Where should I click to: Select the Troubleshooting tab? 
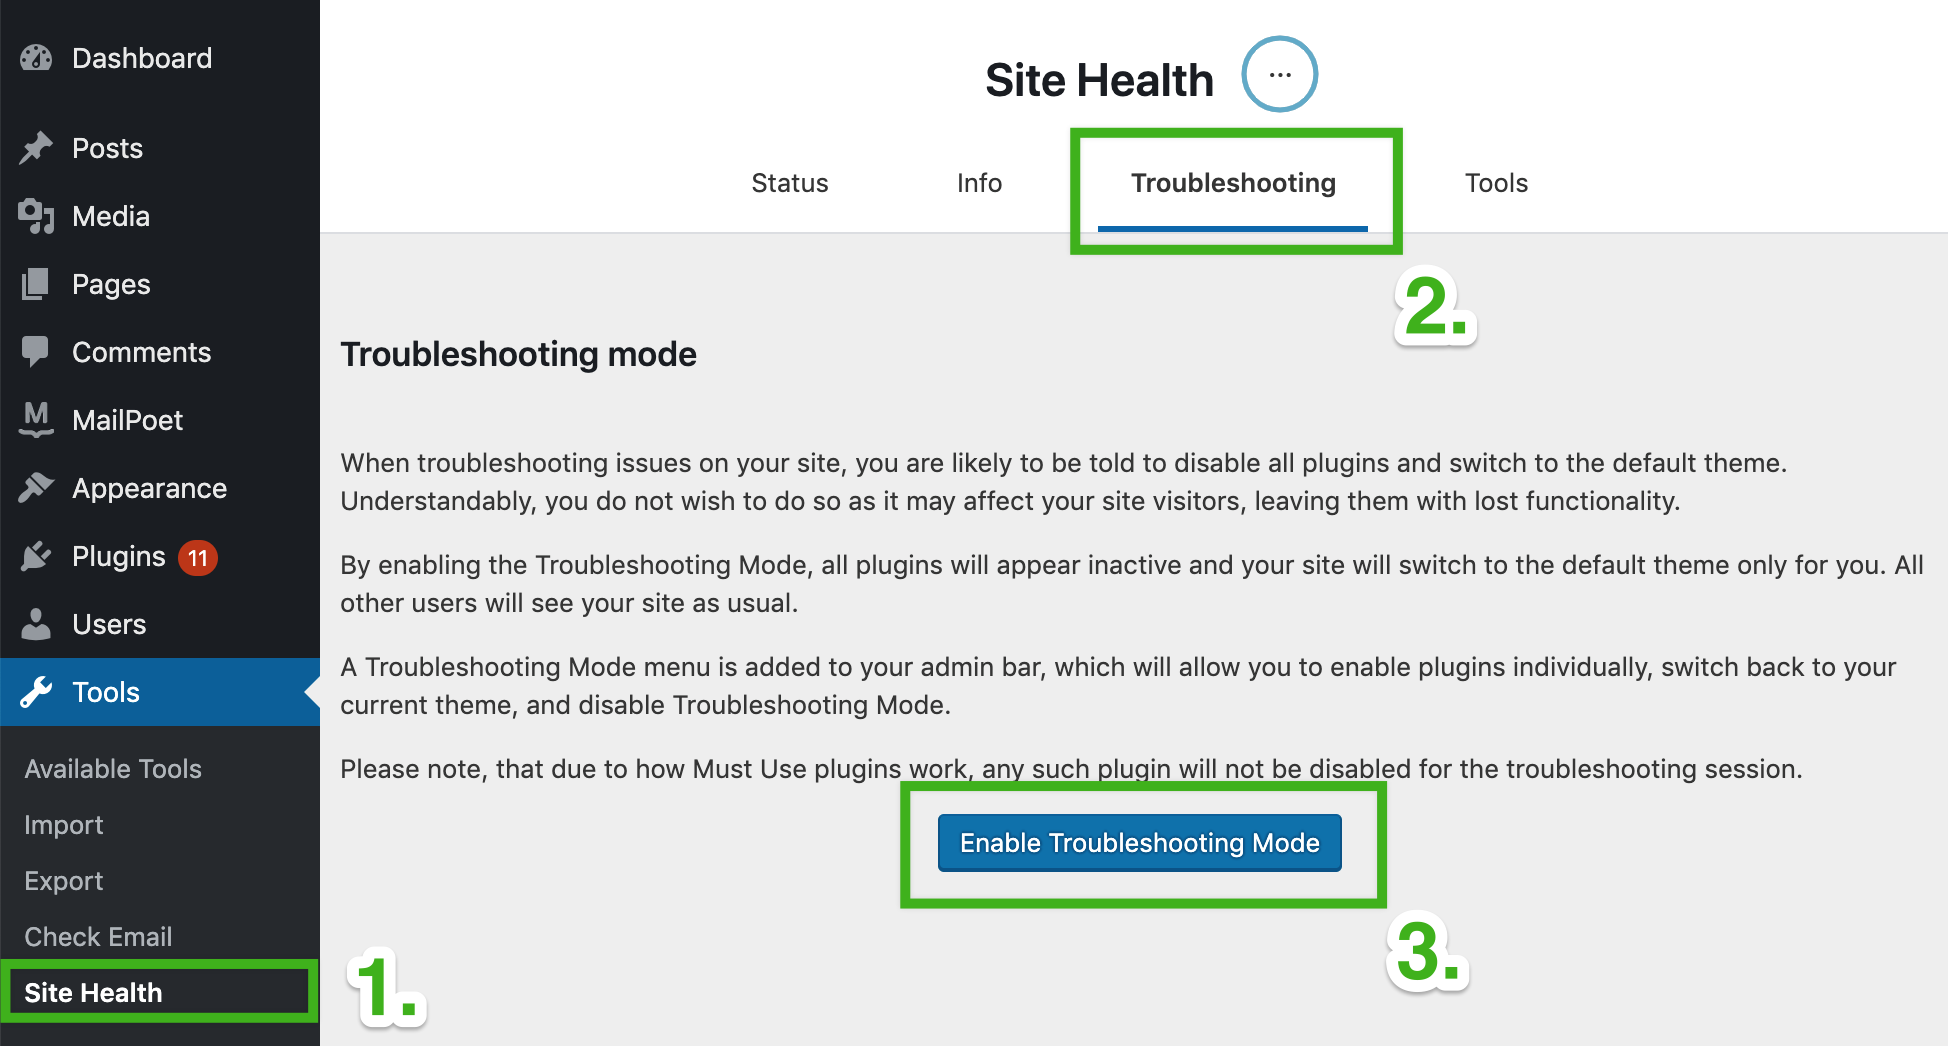1233,183
